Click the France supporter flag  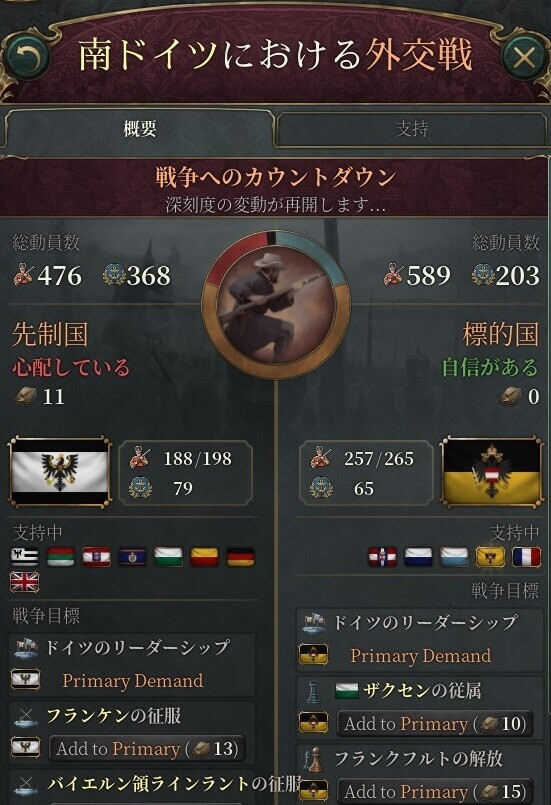(x=526, y=557)
